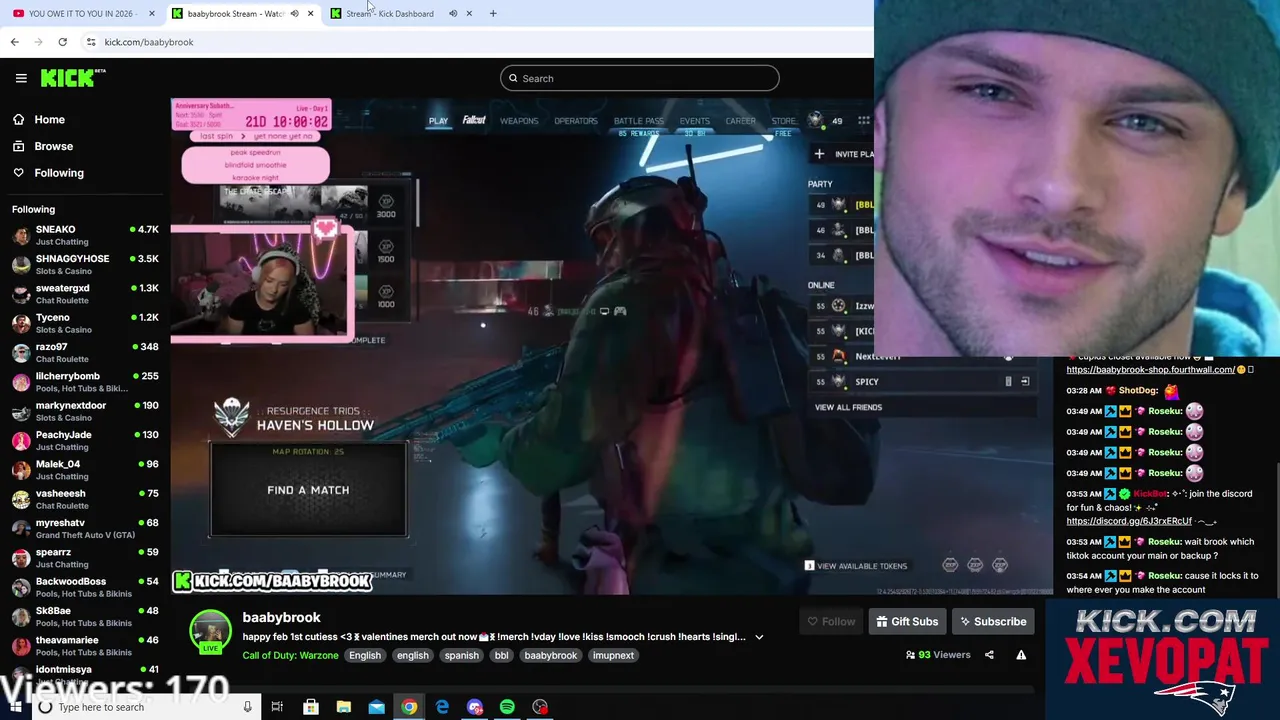
Task: Switch to Stream - Kick Dashboard tab
Action: pyautogui.click(x=388, y=13)
